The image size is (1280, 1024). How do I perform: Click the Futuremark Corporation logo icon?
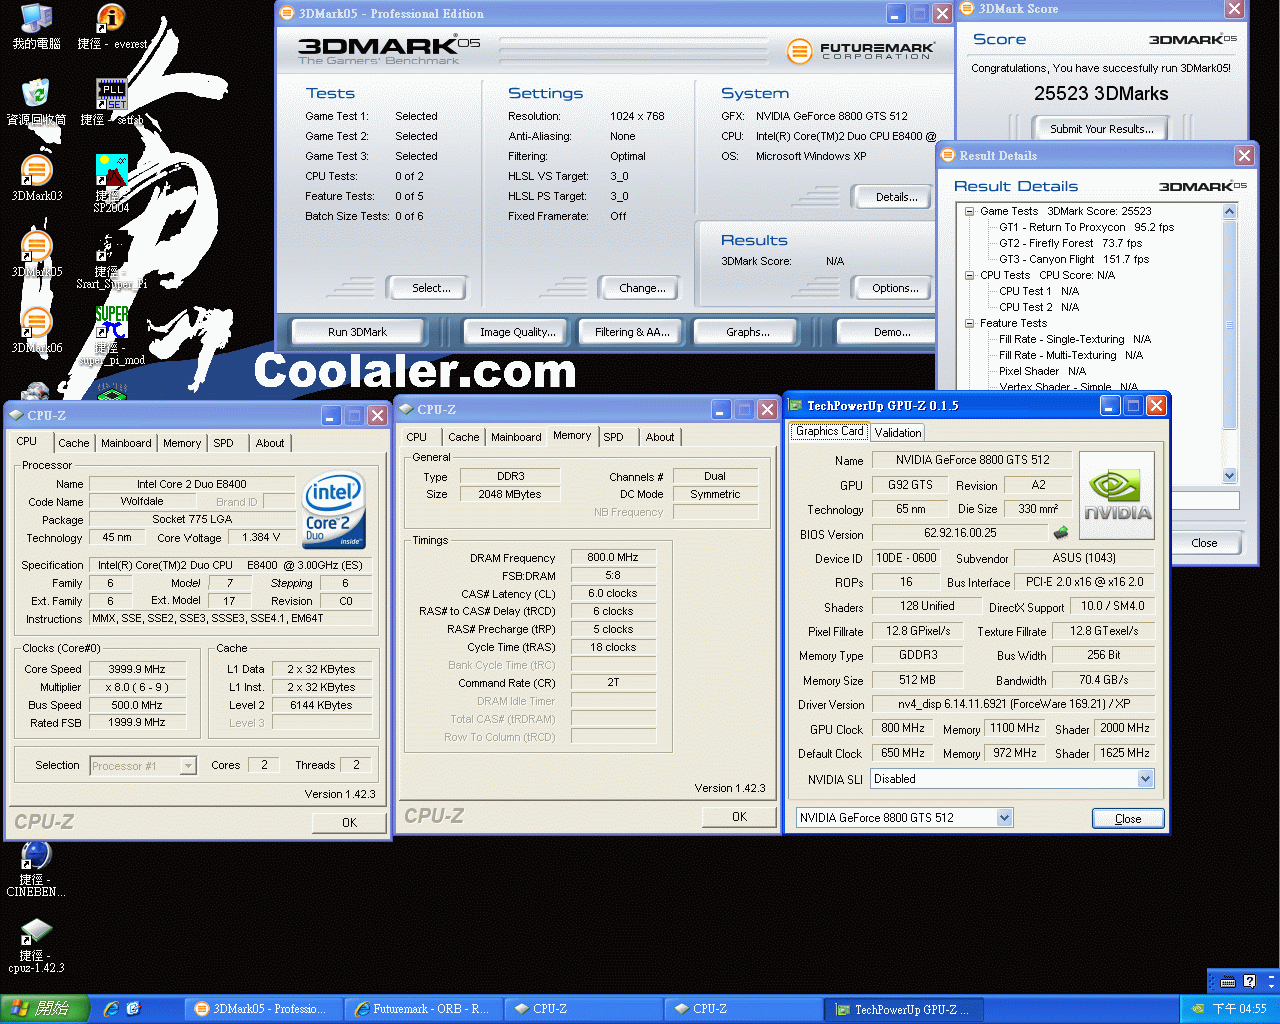click(x=799, y=50)
